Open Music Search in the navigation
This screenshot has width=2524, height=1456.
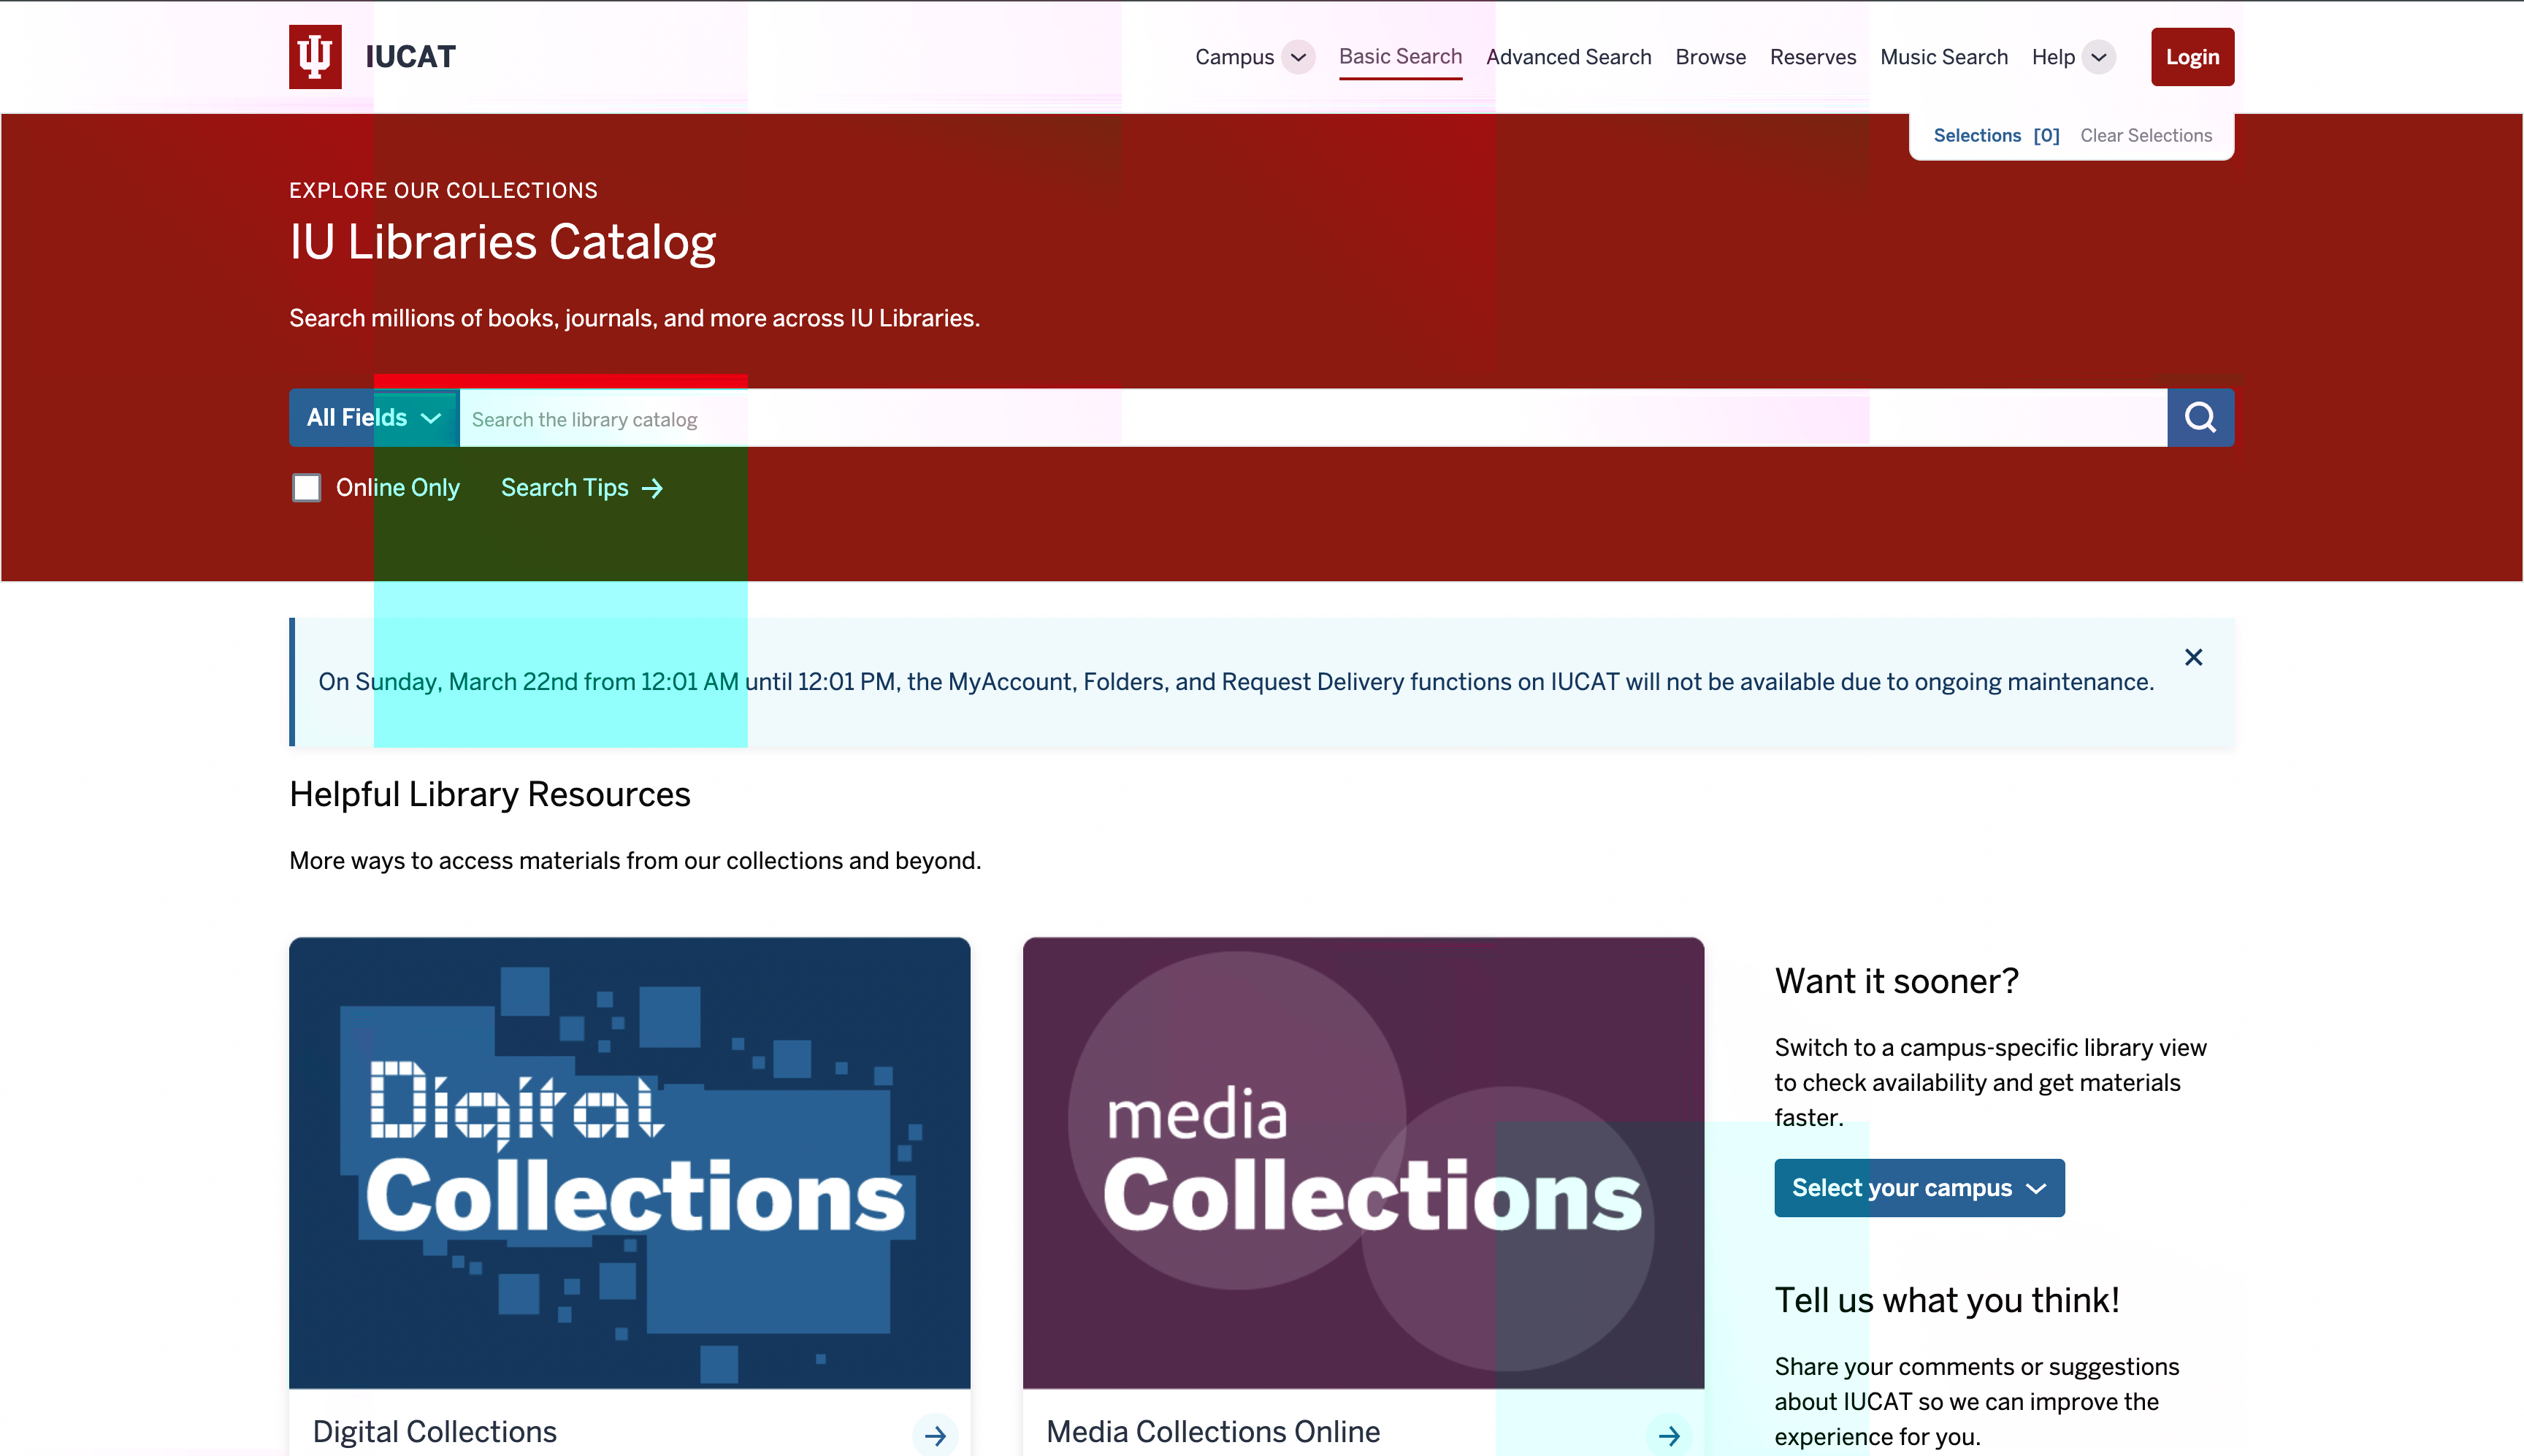coord(1943,57)
